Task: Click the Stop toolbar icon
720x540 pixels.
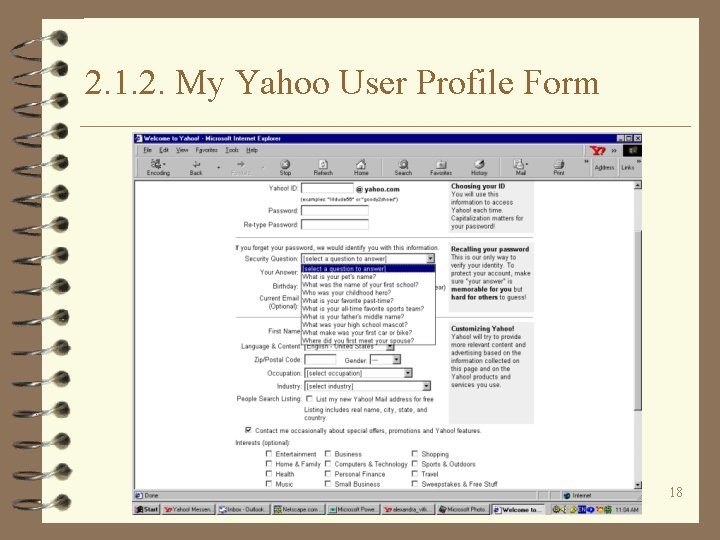Action: point(285,168)
